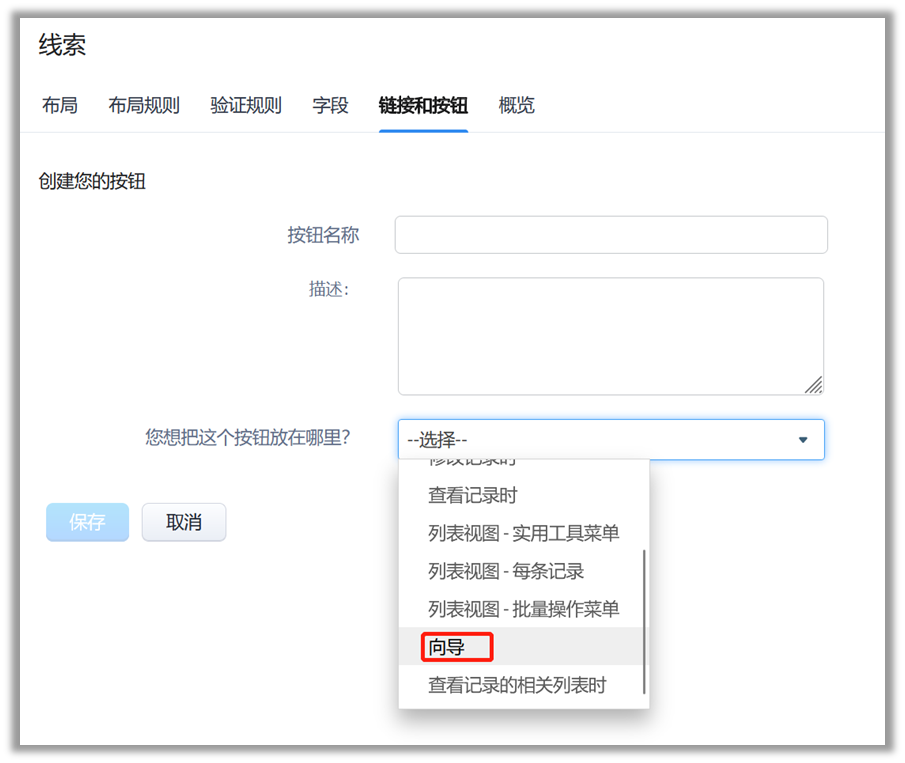This screenshot has width=905, height=763.
Task: Click inside the 描述 text area
Action: tap(610, 335)
